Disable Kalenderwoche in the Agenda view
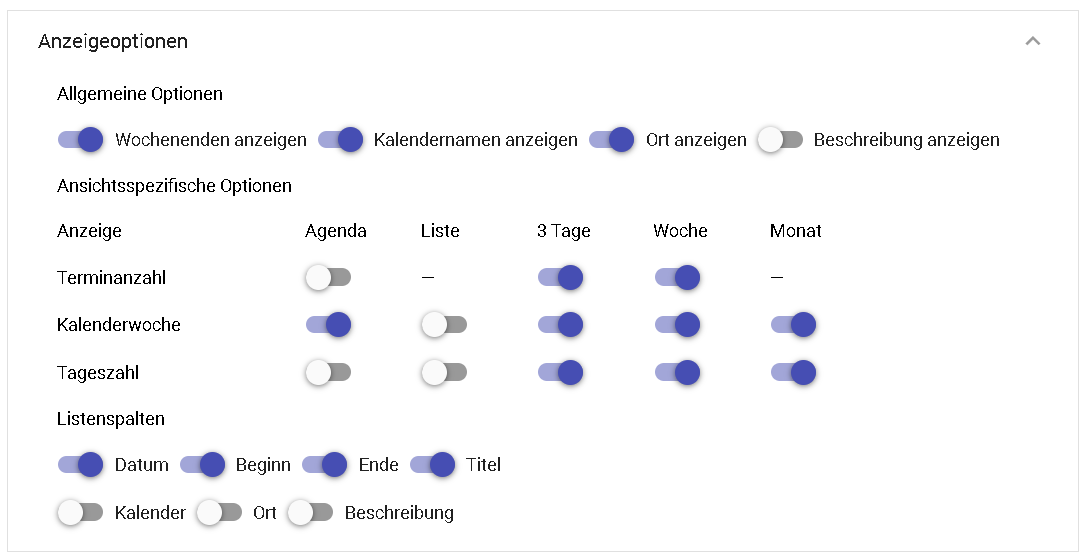 [328, 325]
